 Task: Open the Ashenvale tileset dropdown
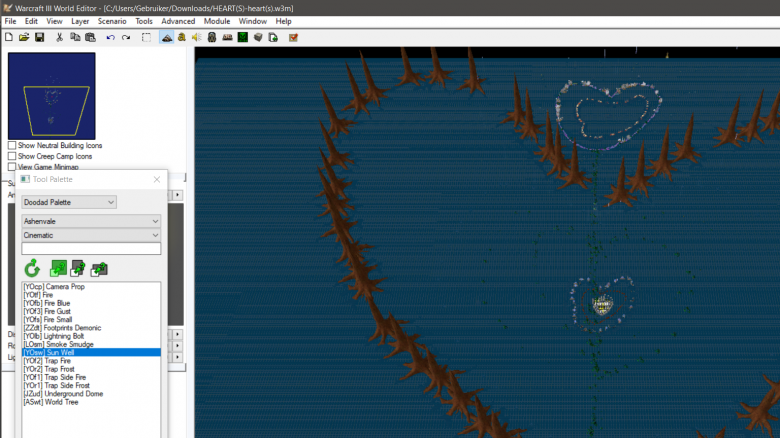tap(91, 221)
